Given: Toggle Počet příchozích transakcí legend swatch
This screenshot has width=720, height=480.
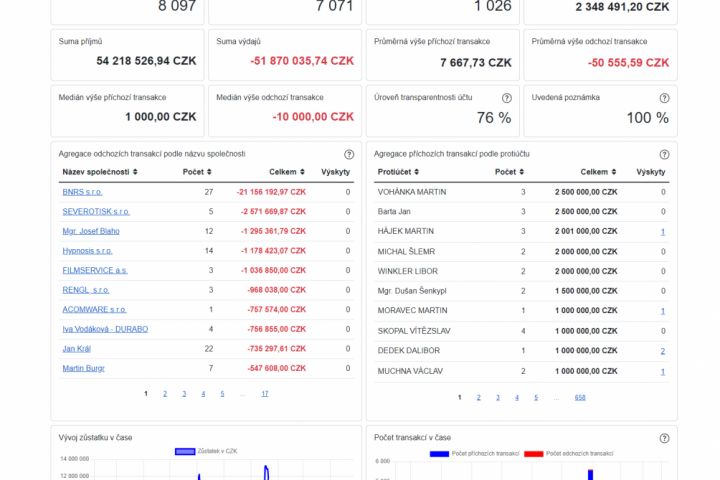Looking at the screenshot, I should point(439,454).
